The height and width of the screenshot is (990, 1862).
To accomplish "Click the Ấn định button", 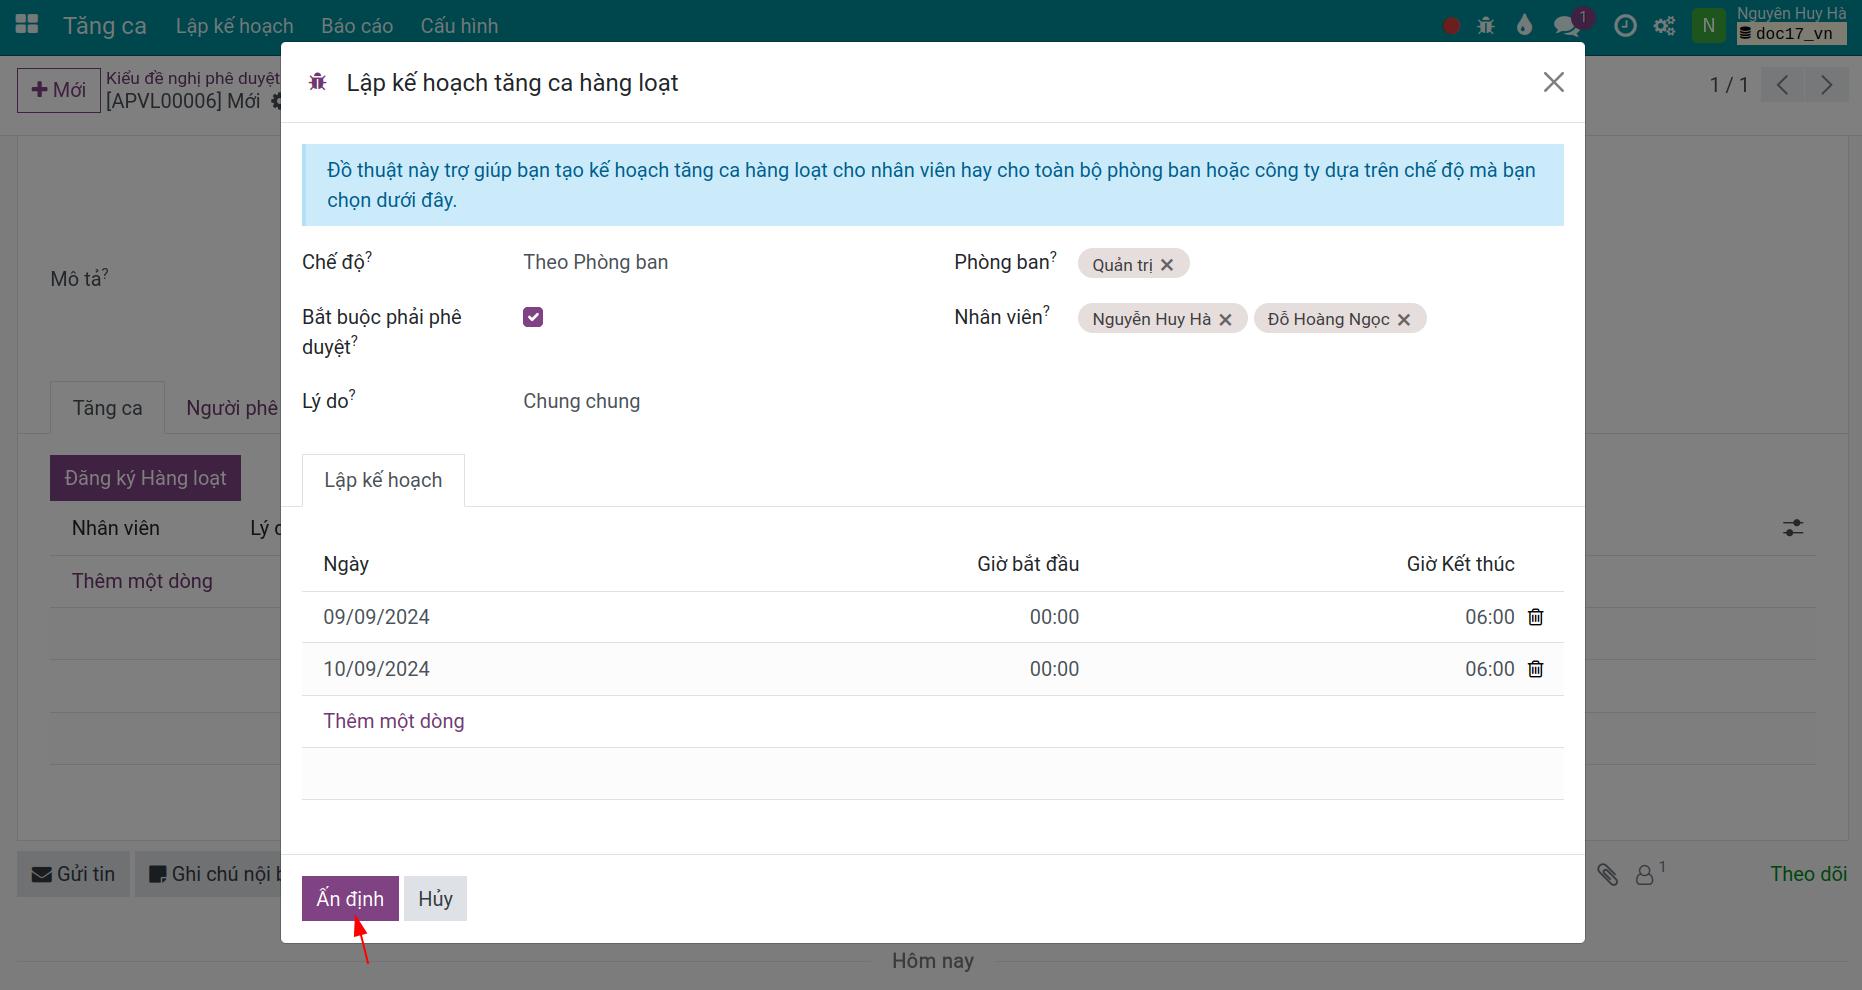I will 350,898.
